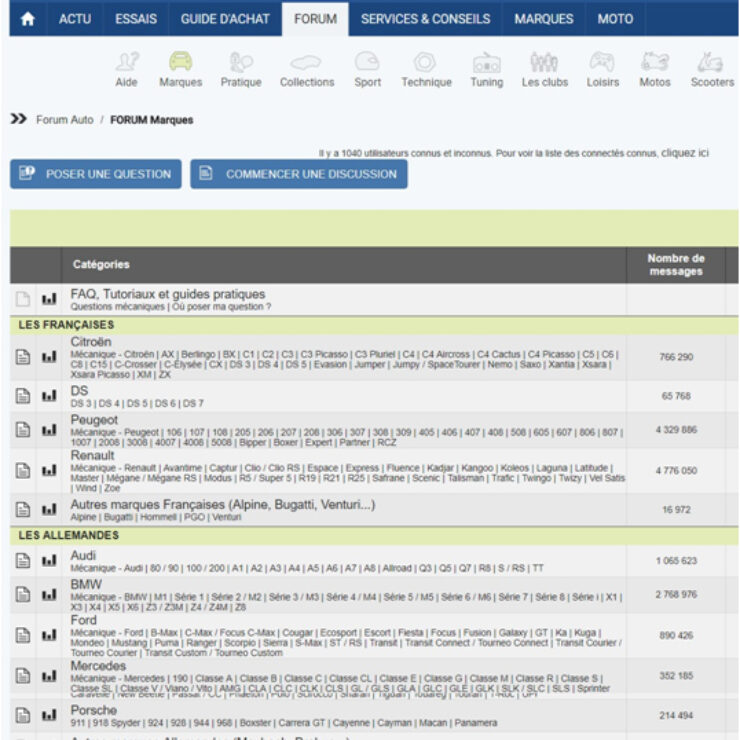Viewport: 740px width, 740px height.
Task: Click the stats bar icon for DS row
Action: click(49, 395)
